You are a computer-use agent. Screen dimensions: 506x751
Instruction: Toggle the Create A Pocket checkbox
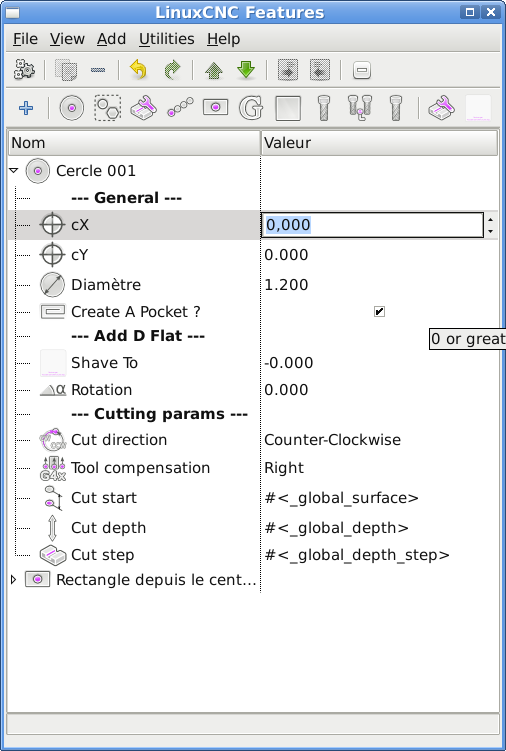coord(379,312)
